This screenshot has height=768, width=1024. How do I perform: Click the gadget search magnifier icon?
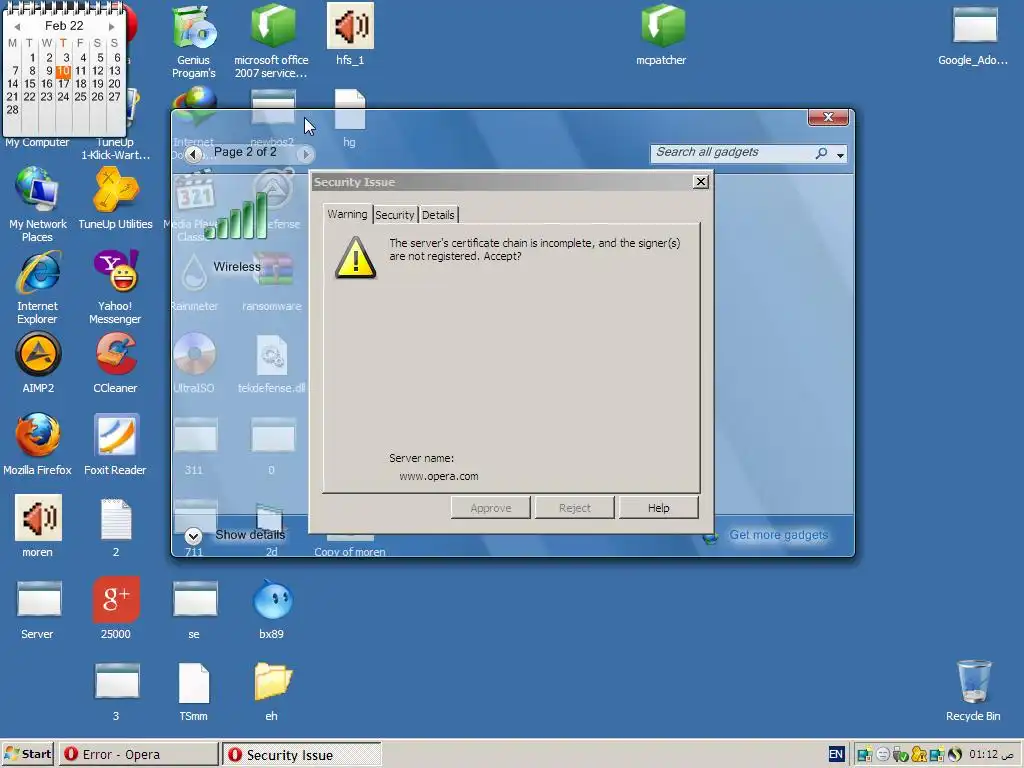822,153
